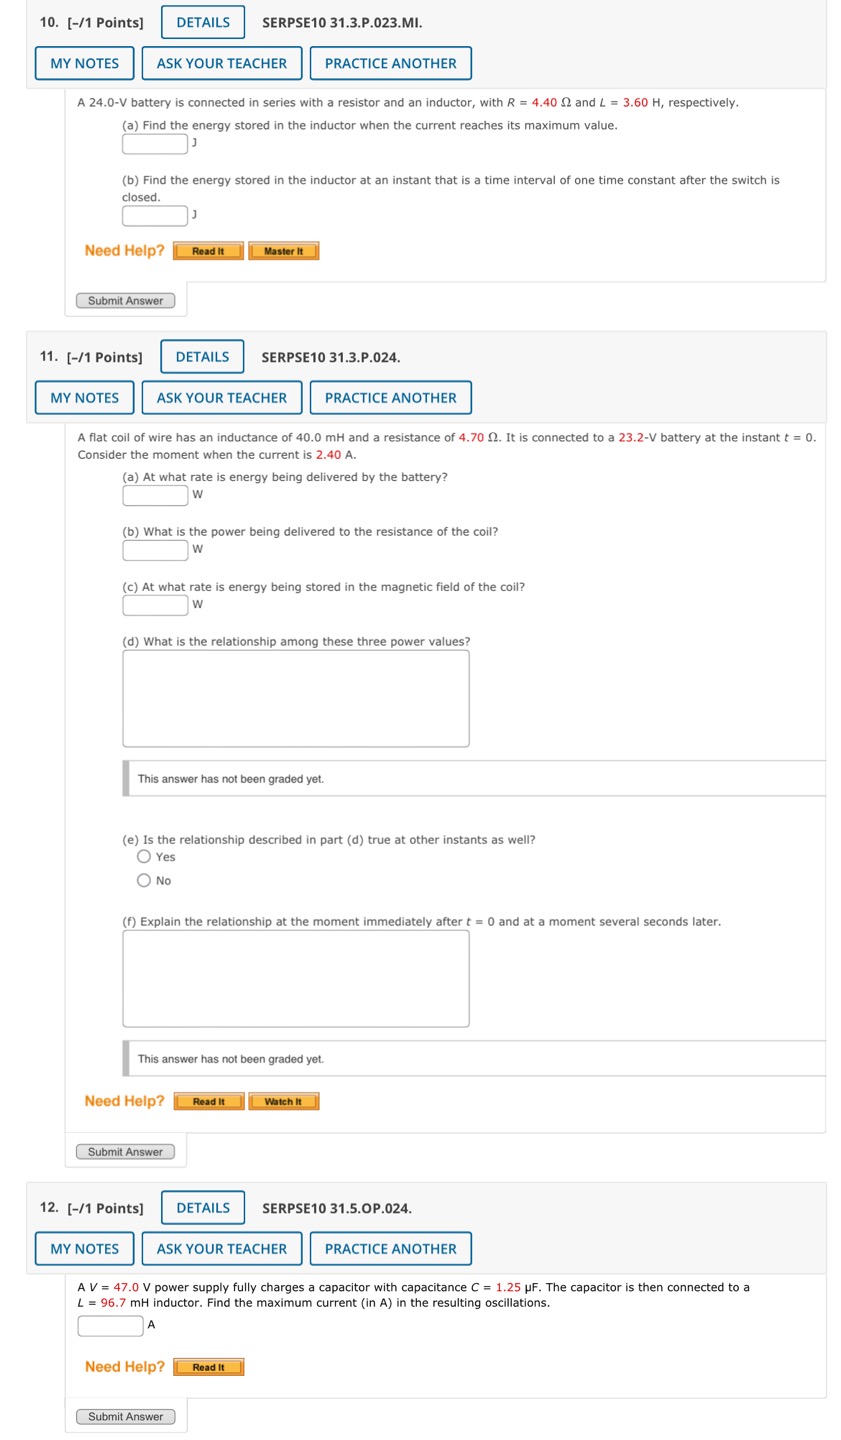Click the Read It help icon for question 10
This screenshot has width=841, height=1440.
tap(207, 251)
